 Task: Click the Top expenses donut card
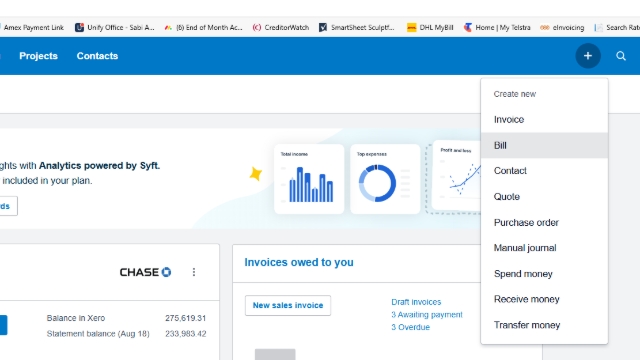(x=385, y=179)
